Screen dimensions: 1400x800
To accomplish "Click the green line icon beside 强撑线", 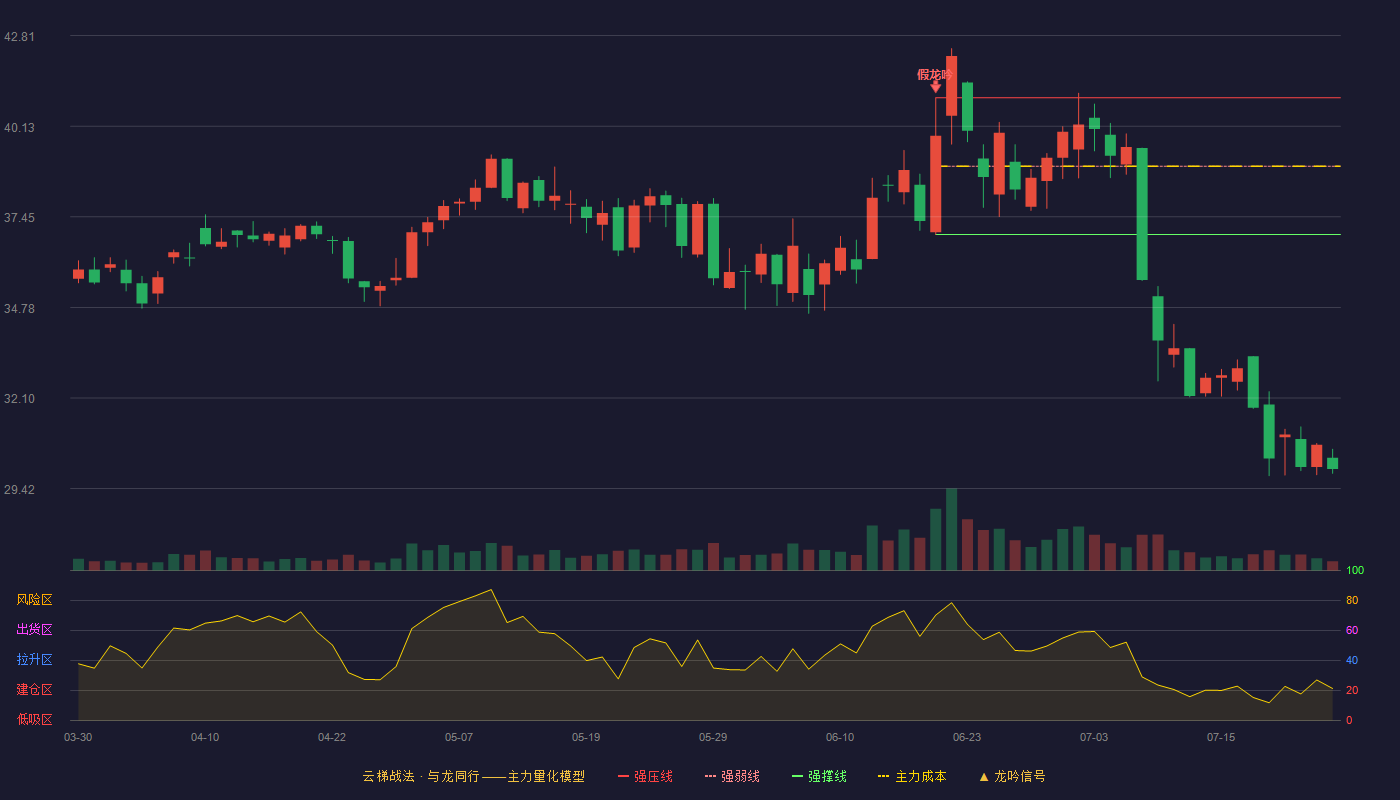I will pos(797,776).
